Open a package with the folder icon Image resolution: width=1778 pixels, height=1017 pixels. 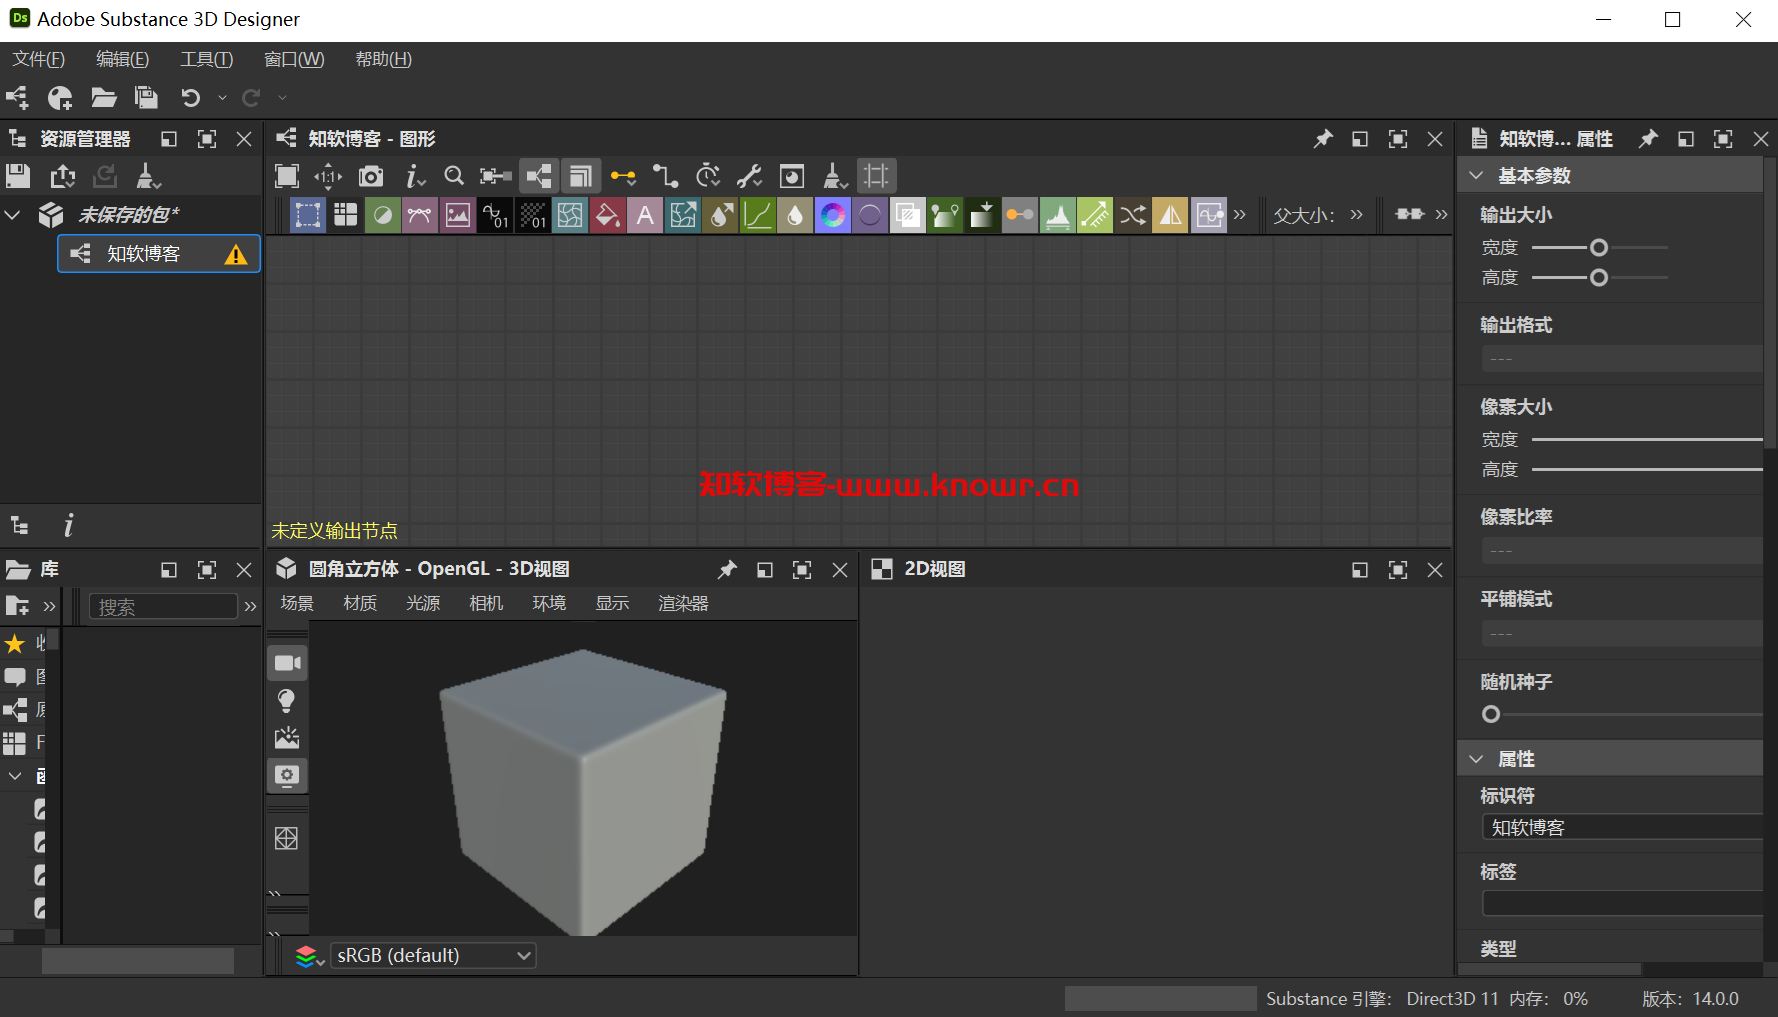coord(104,97)
